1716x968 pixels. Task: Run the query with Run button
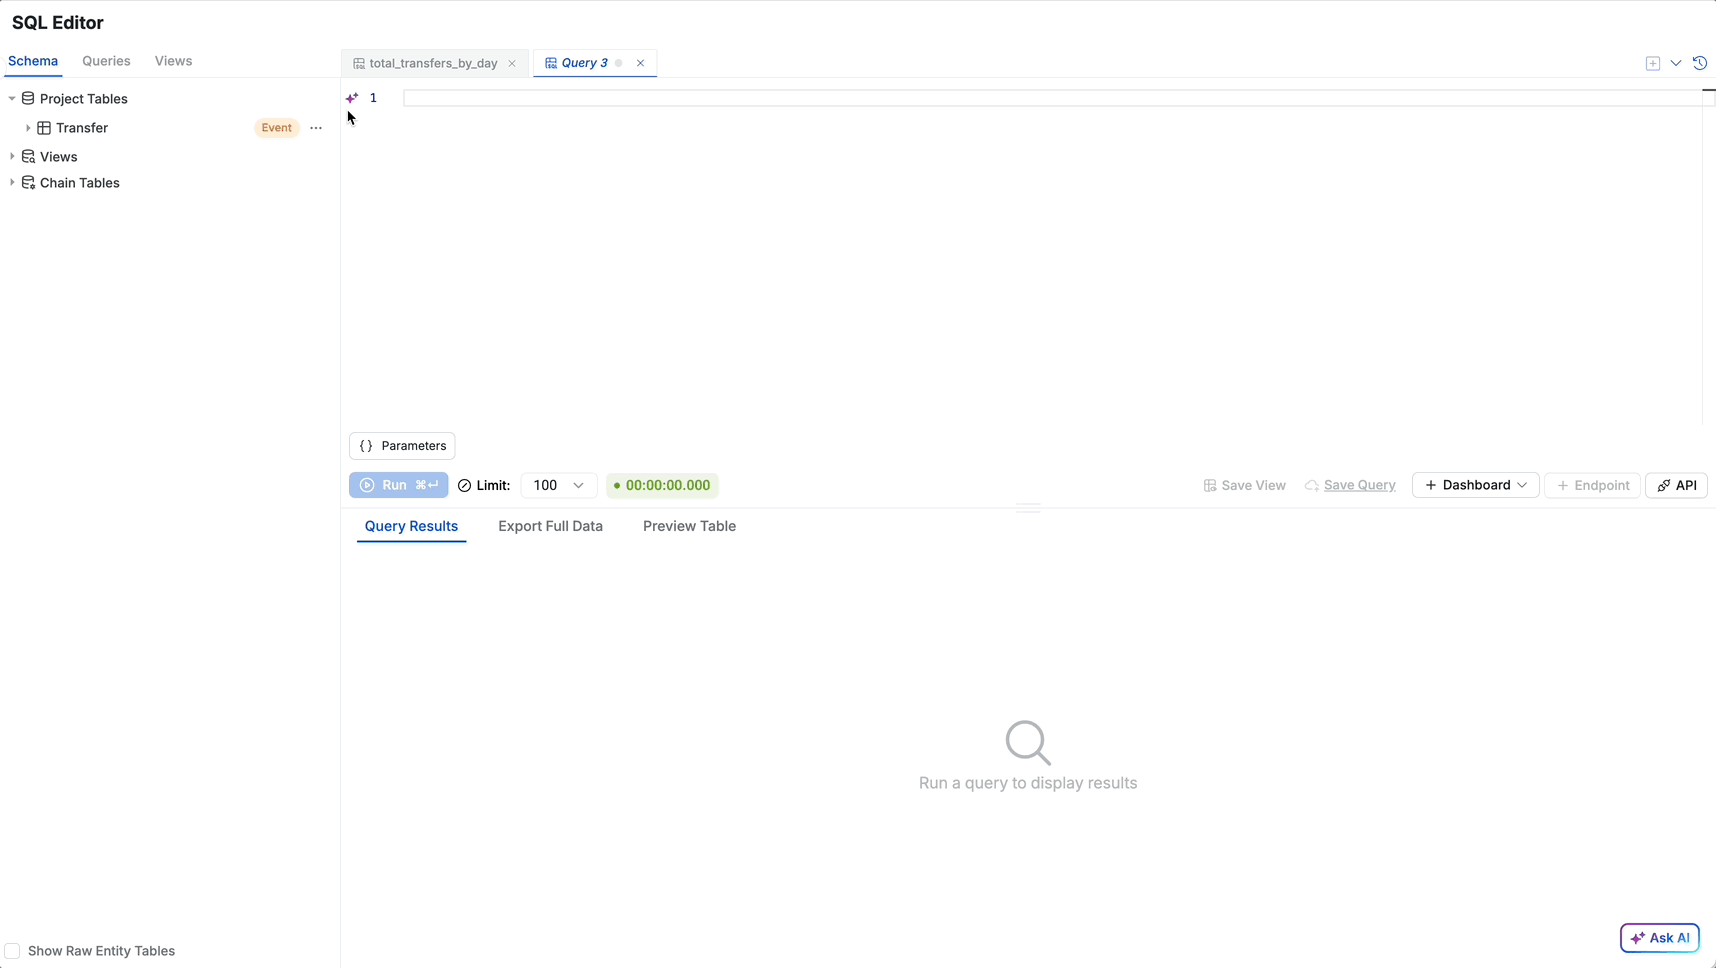pyautogui.click(x=399, y=485)
